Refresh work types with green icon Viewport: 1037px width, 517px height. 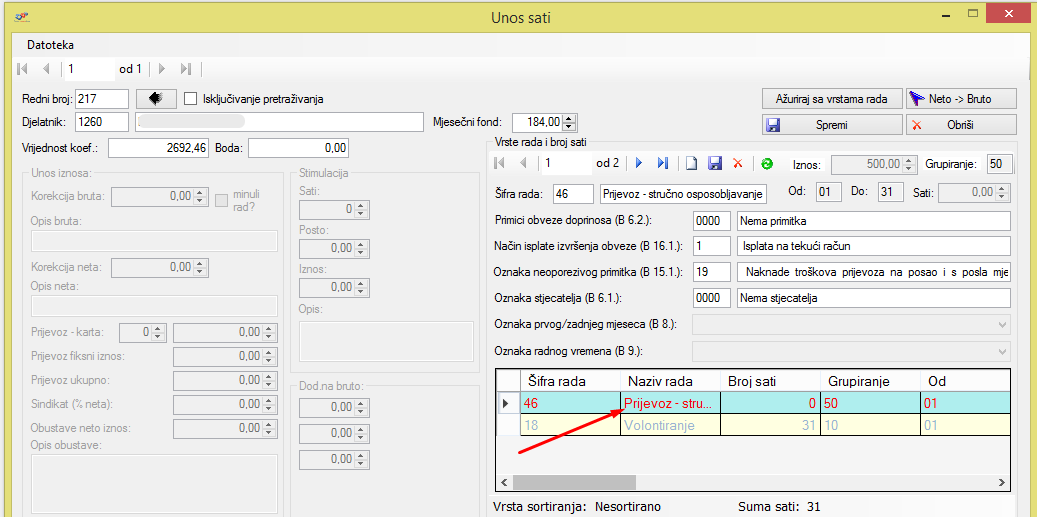click(766, 163)
